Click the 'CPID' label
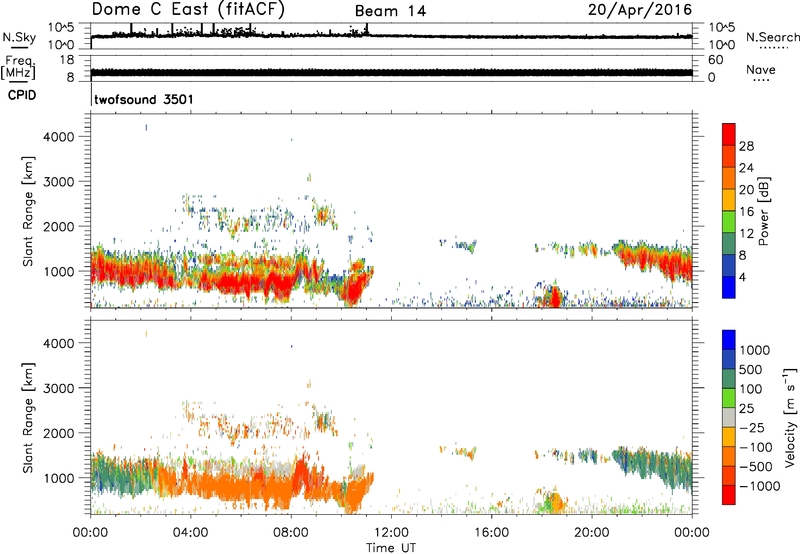Image resolution: width=800 pixels, height=554 pixels. click(22, 95)
